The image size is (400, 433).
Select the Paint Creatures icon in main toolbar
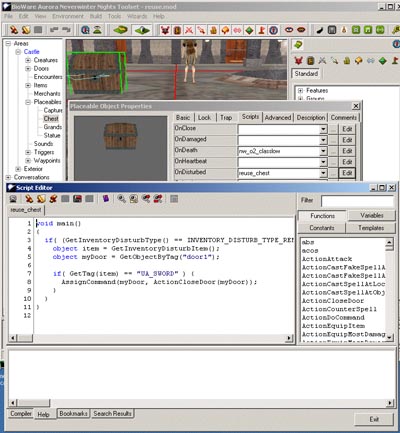coord(165,30)
